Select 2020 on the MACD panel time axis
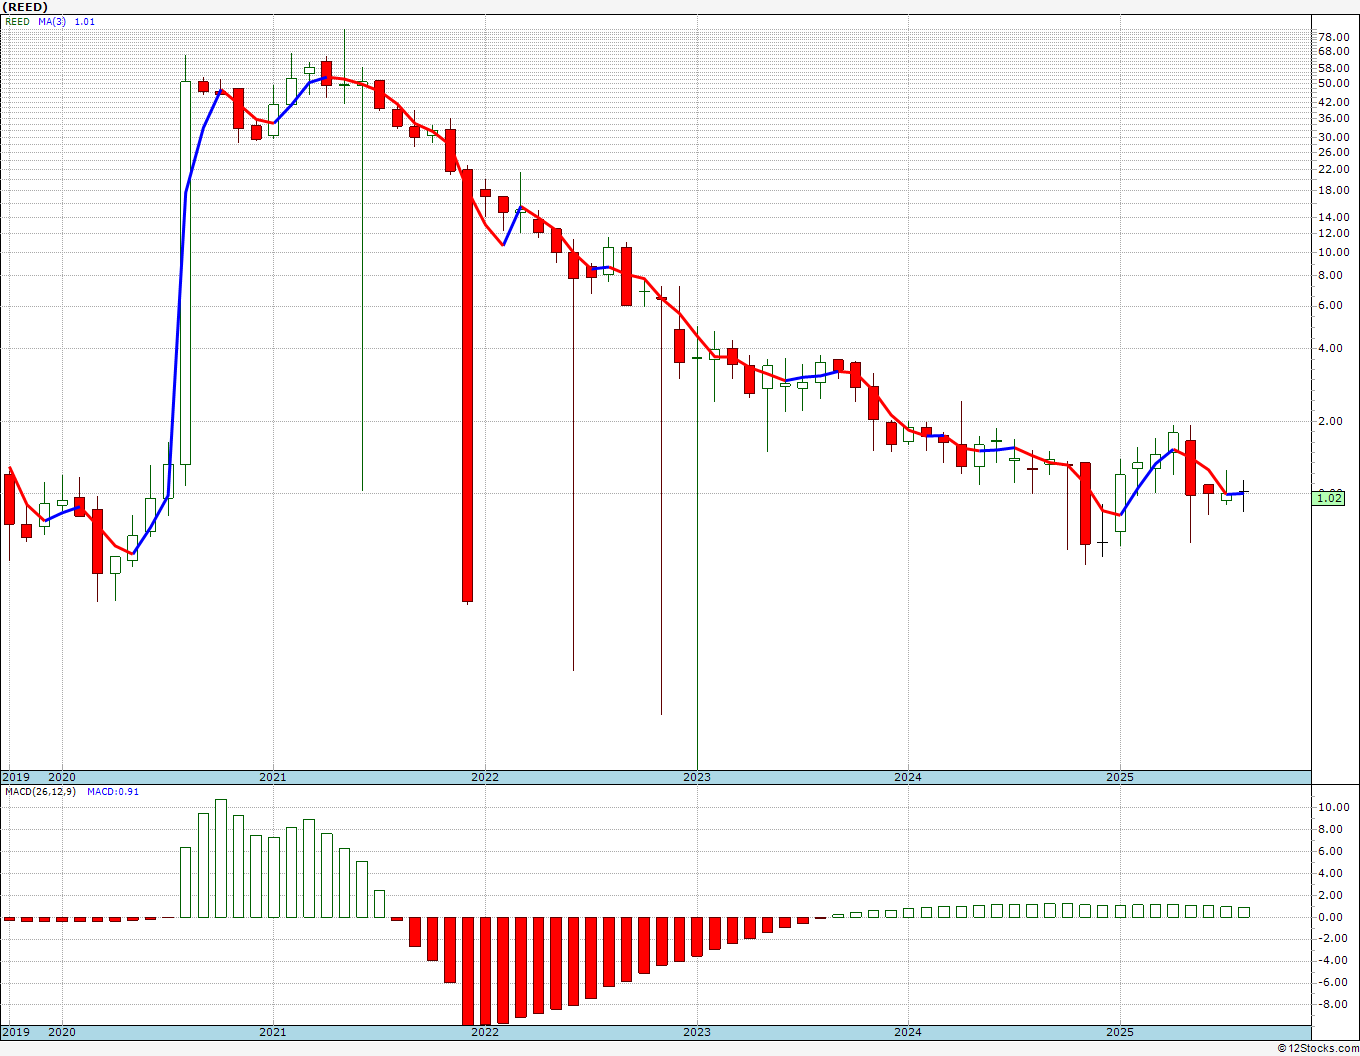The width and height of the screenshot is (1360, 1056). pos(62,1032)
